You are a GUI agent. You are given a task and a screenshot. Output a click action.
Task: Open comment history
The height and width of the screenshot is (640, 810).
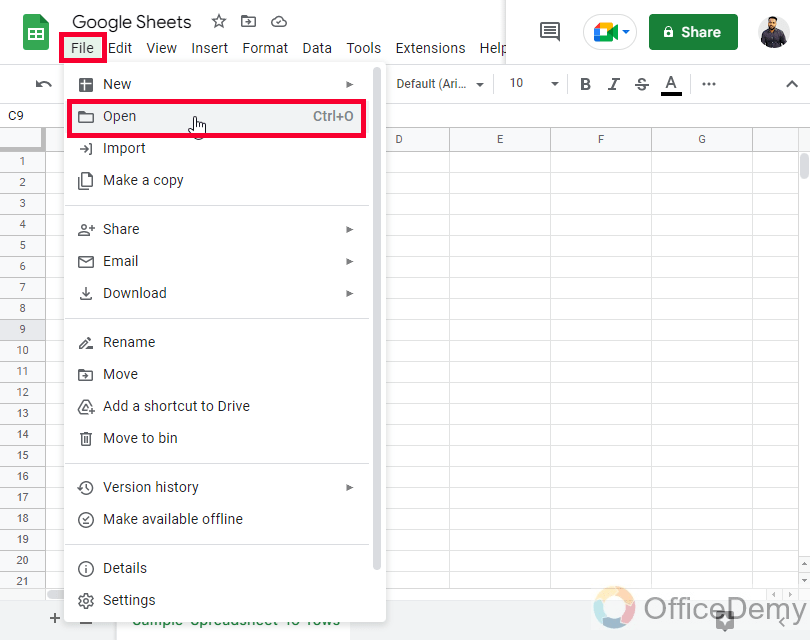[x=548, y=31]
